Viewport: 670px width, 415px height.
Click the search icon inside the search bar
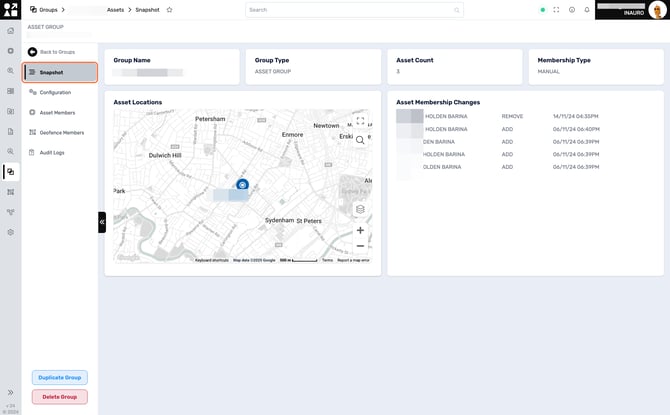coord(457,10)
